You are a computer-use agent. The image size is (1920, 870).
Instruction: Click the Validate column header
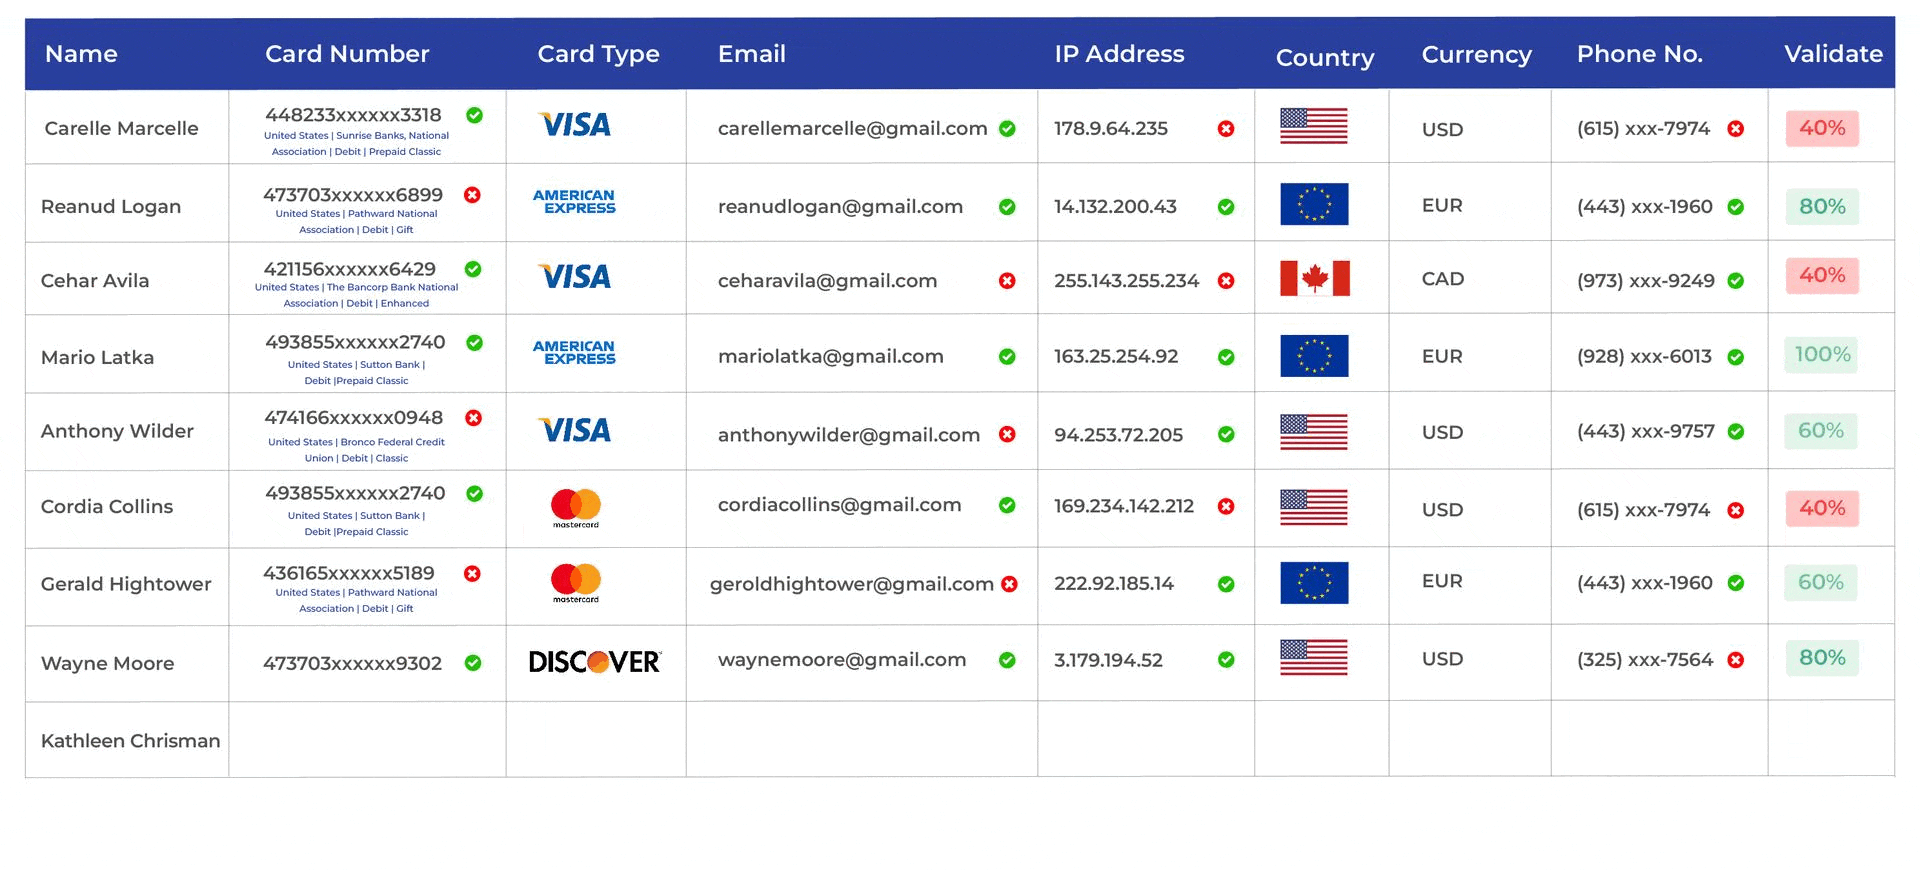(1833, 54)
